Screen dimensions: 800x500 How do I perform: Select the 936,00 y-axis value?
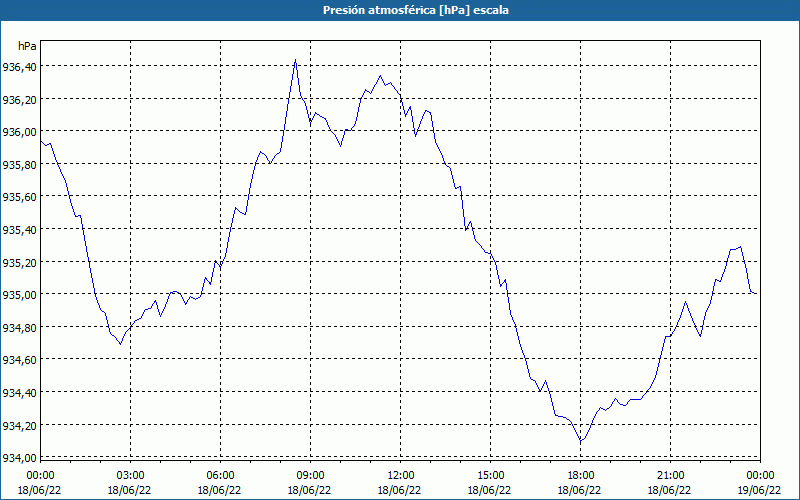click(19, 132)
